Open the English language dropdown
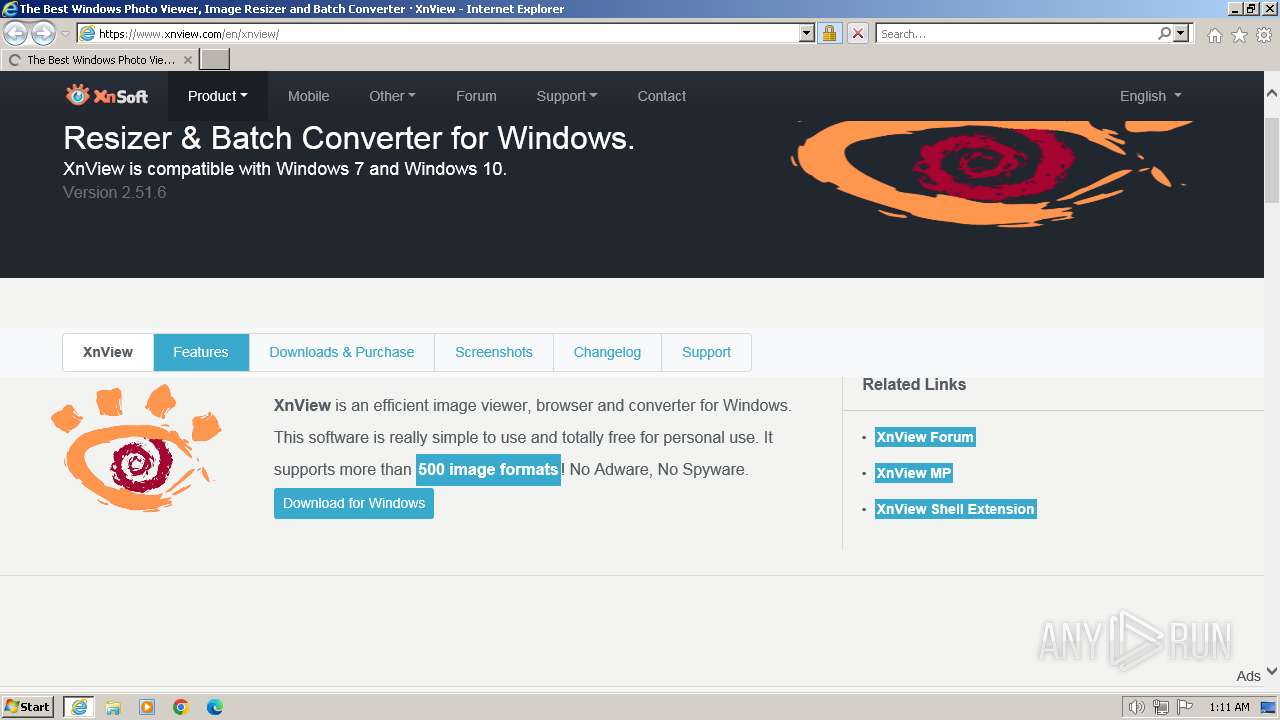 pyautogui.click(x=1151, y=96)
